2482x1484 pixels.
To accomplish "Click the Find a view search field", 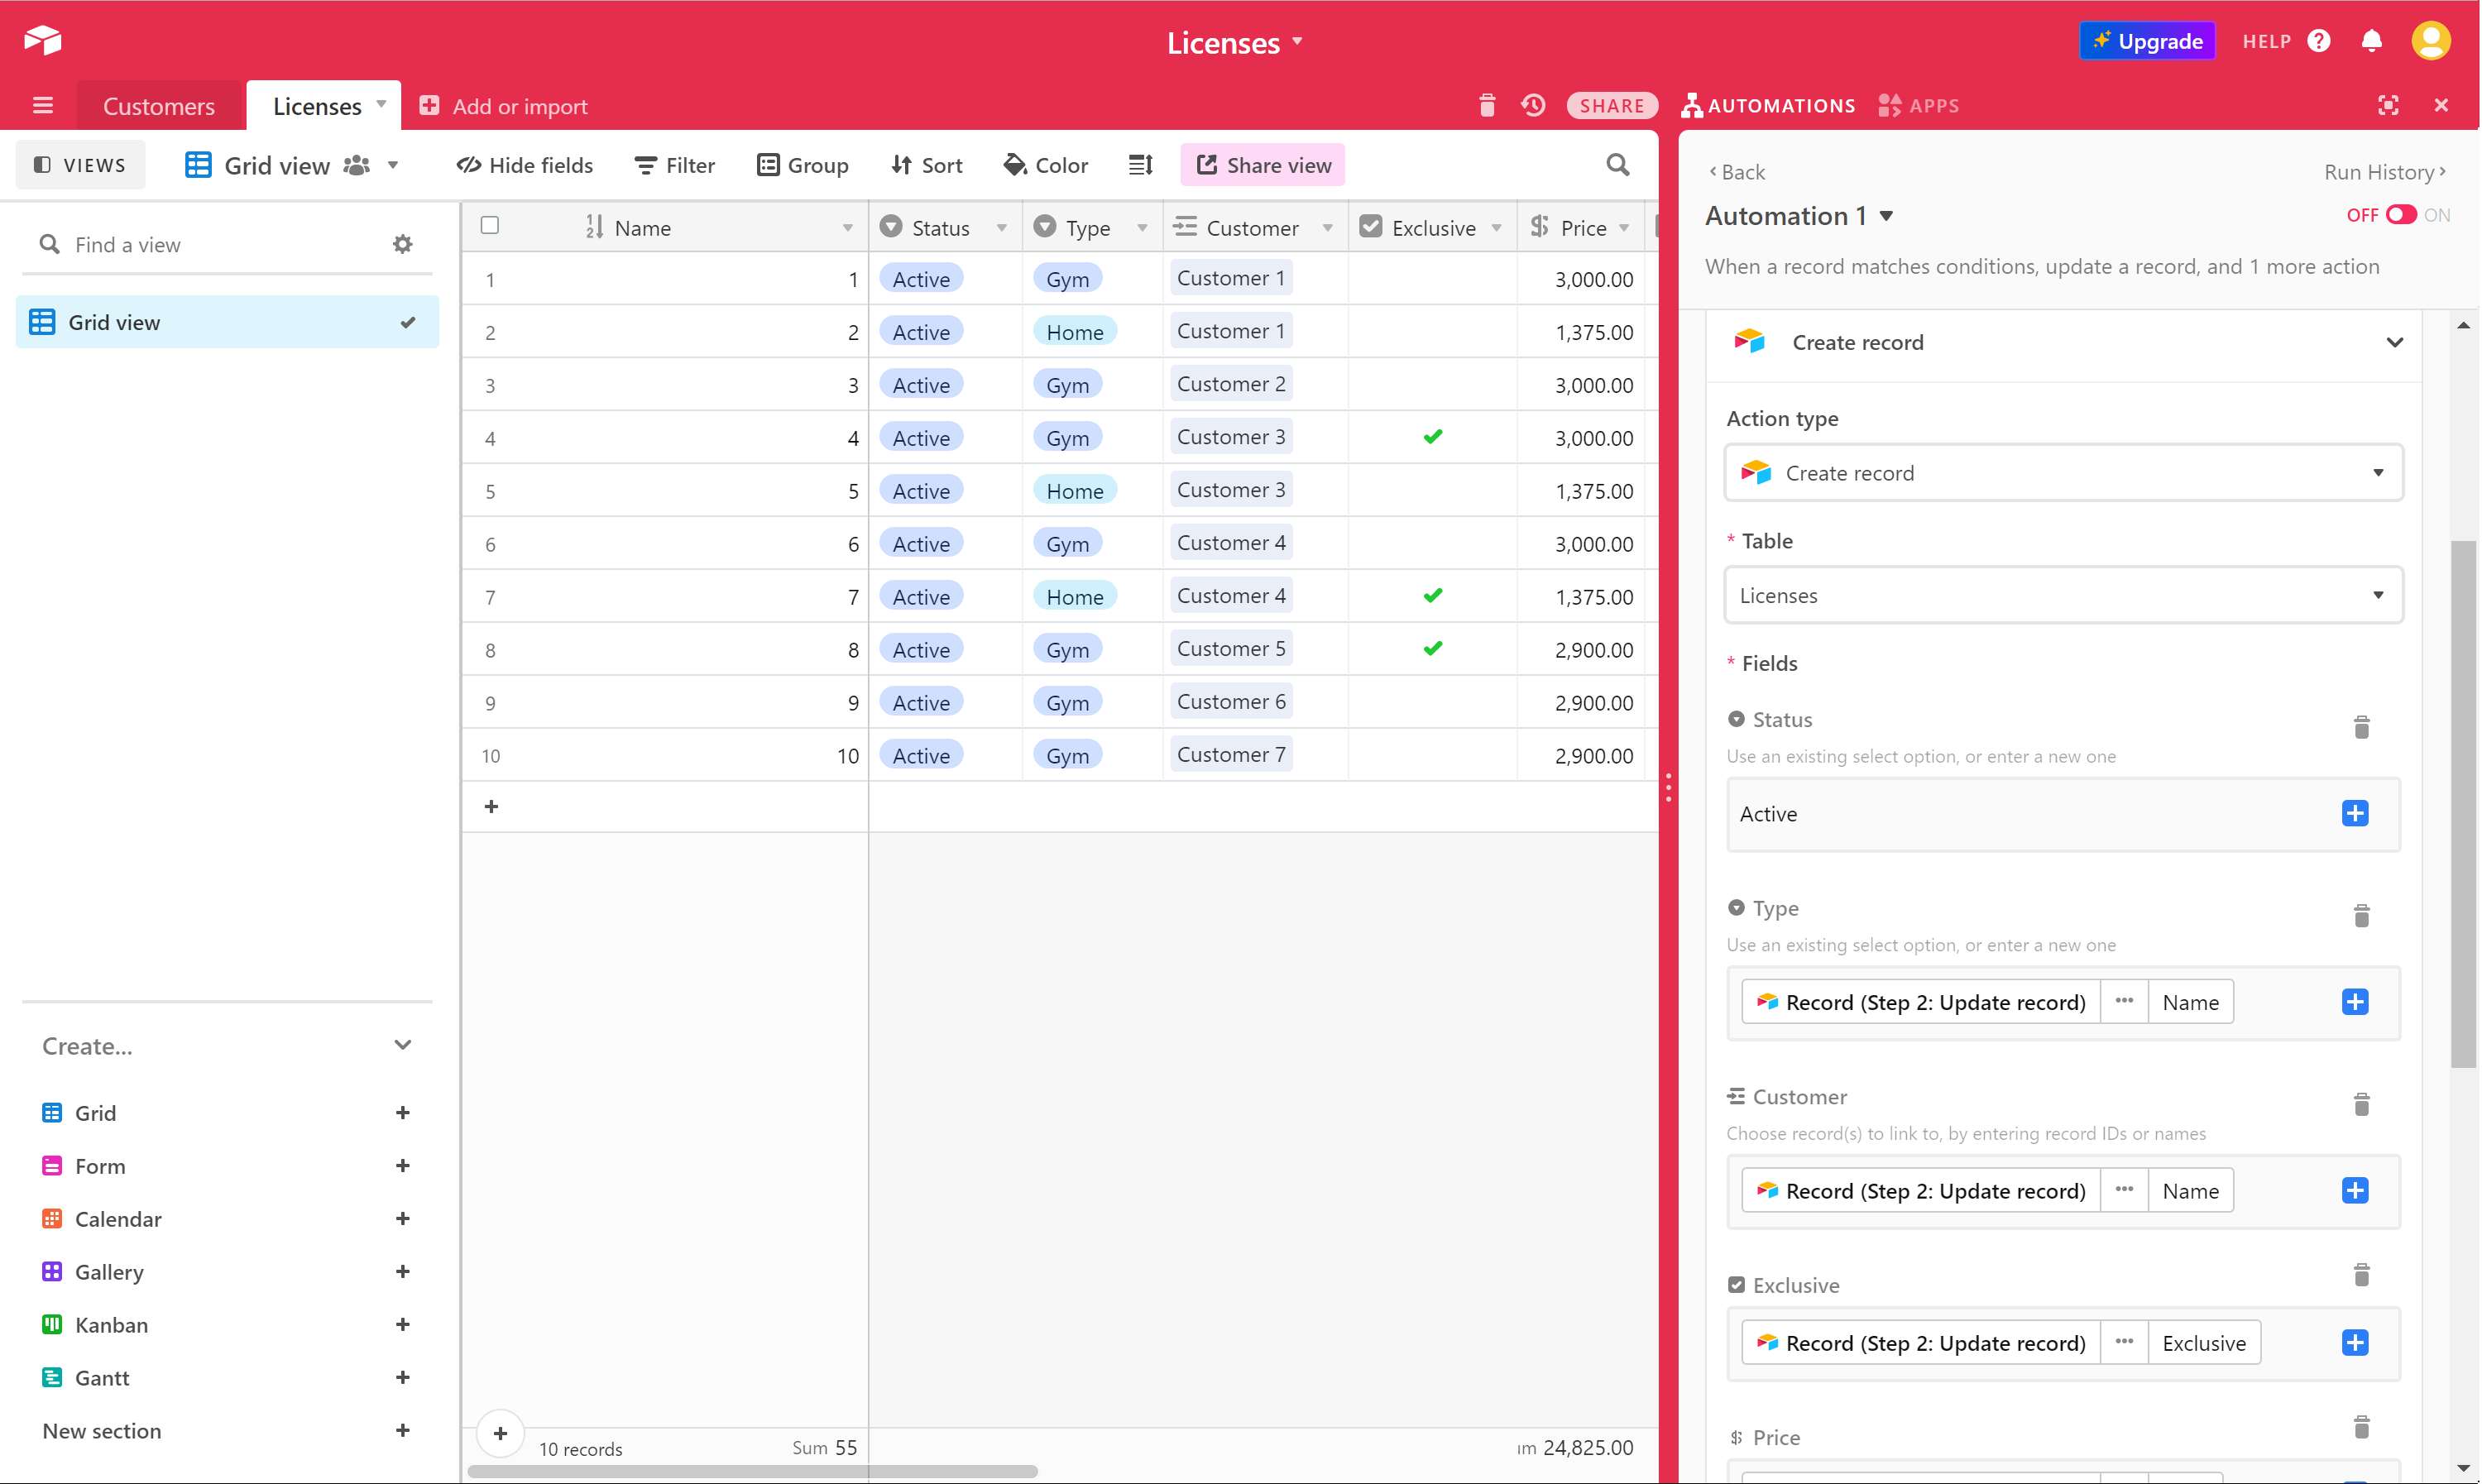I will click(226, 245).
